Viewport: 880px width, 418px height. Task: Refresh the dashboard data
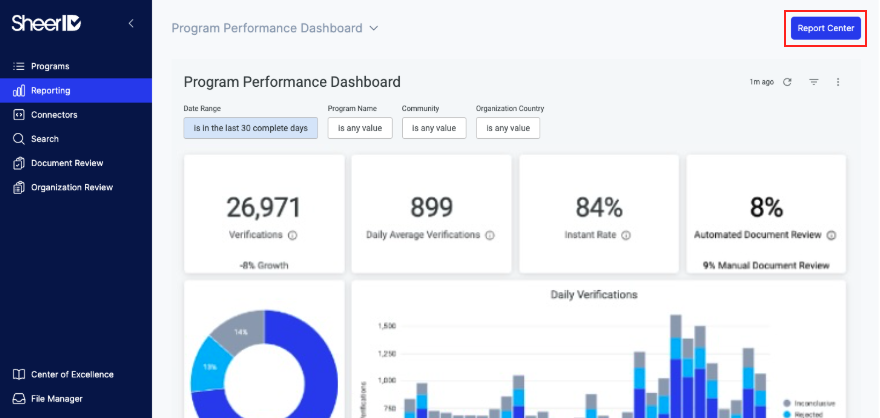click(787, 82)
